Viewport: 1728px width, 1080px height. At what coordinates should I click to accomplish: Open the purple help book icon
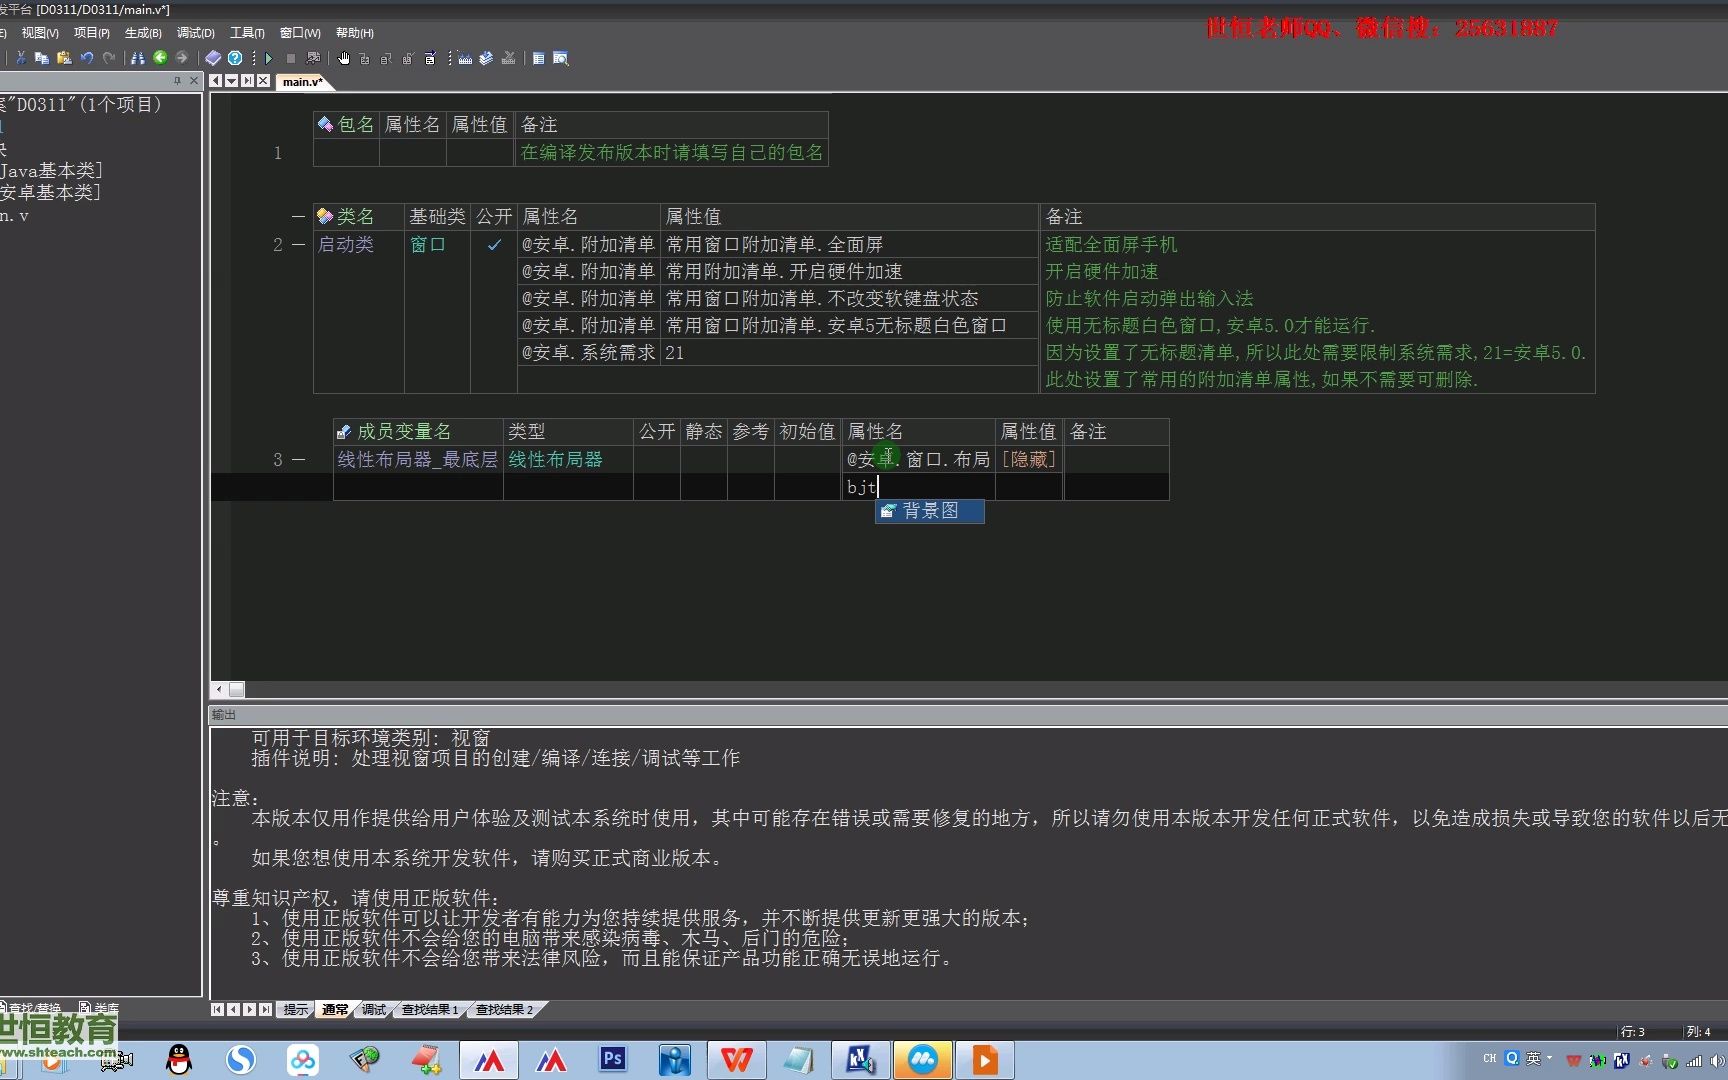click(213, 58)
